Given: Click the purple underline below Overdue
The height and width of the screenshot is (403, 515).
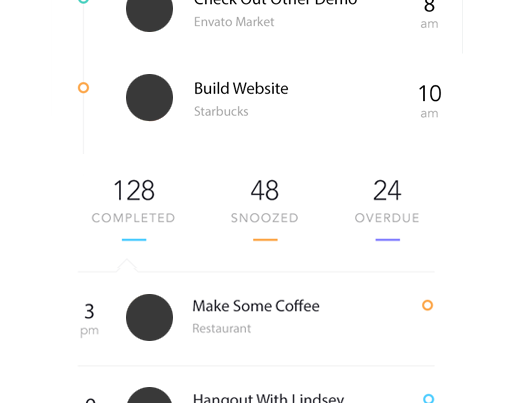Looking at the screenshot, I should pyautogui.click(x=388, y=240).
